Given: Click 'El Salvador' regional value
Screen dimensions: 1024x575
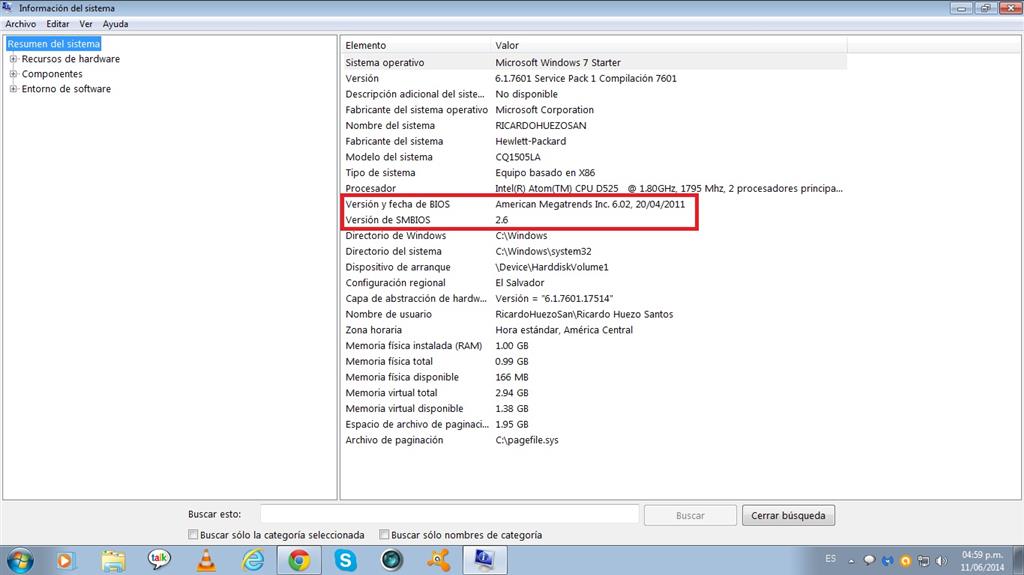Looking at the screenshot, I should (519, 282).
